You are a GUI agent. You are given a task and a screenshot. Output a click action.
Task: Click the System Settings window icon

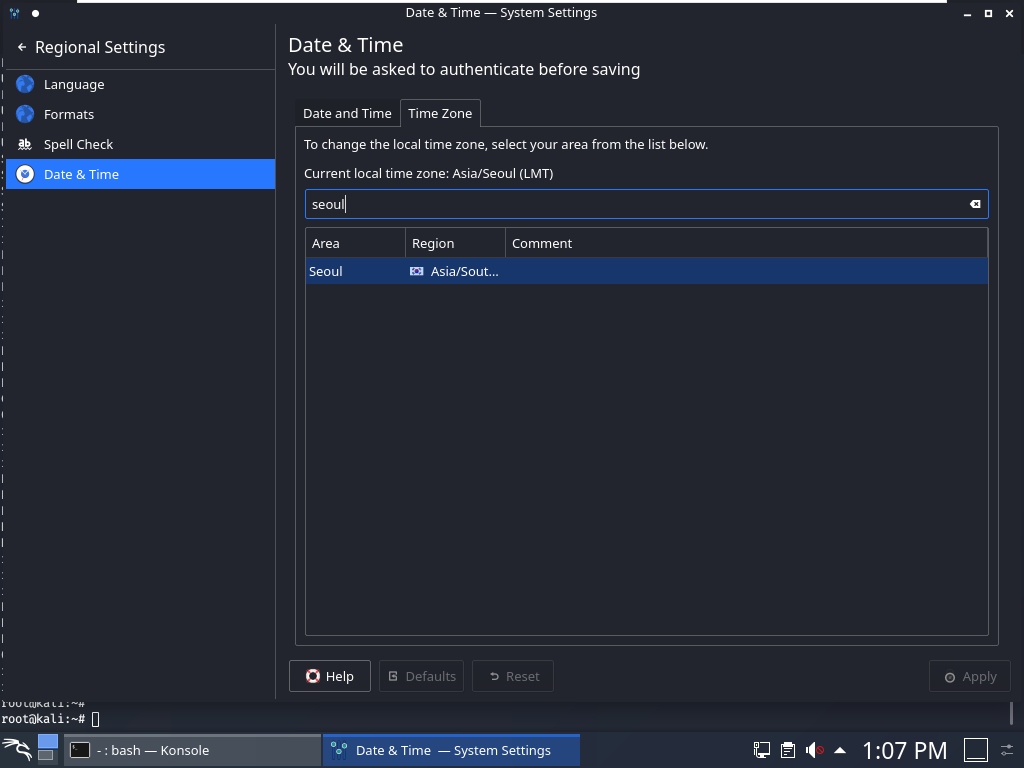[14, 12]
